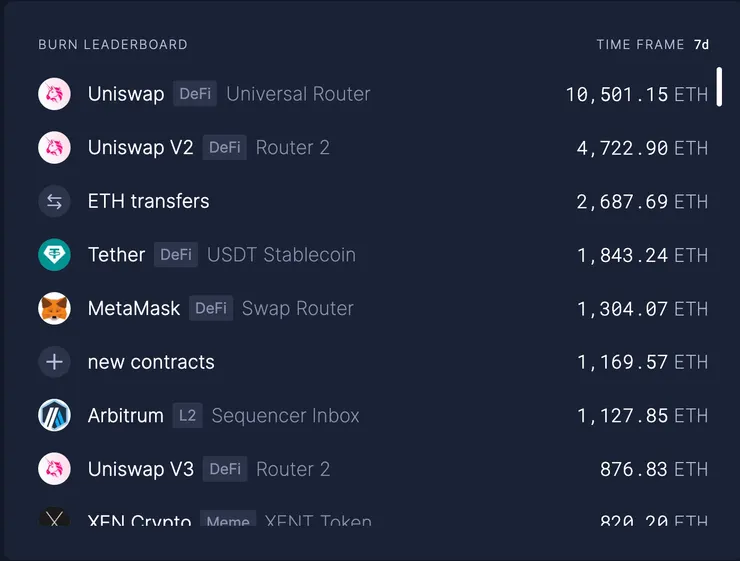Click the leaderboard vertical scrollbar thumb
The height and width of the screenshot is (561, 740).
(x=719, y=86)
